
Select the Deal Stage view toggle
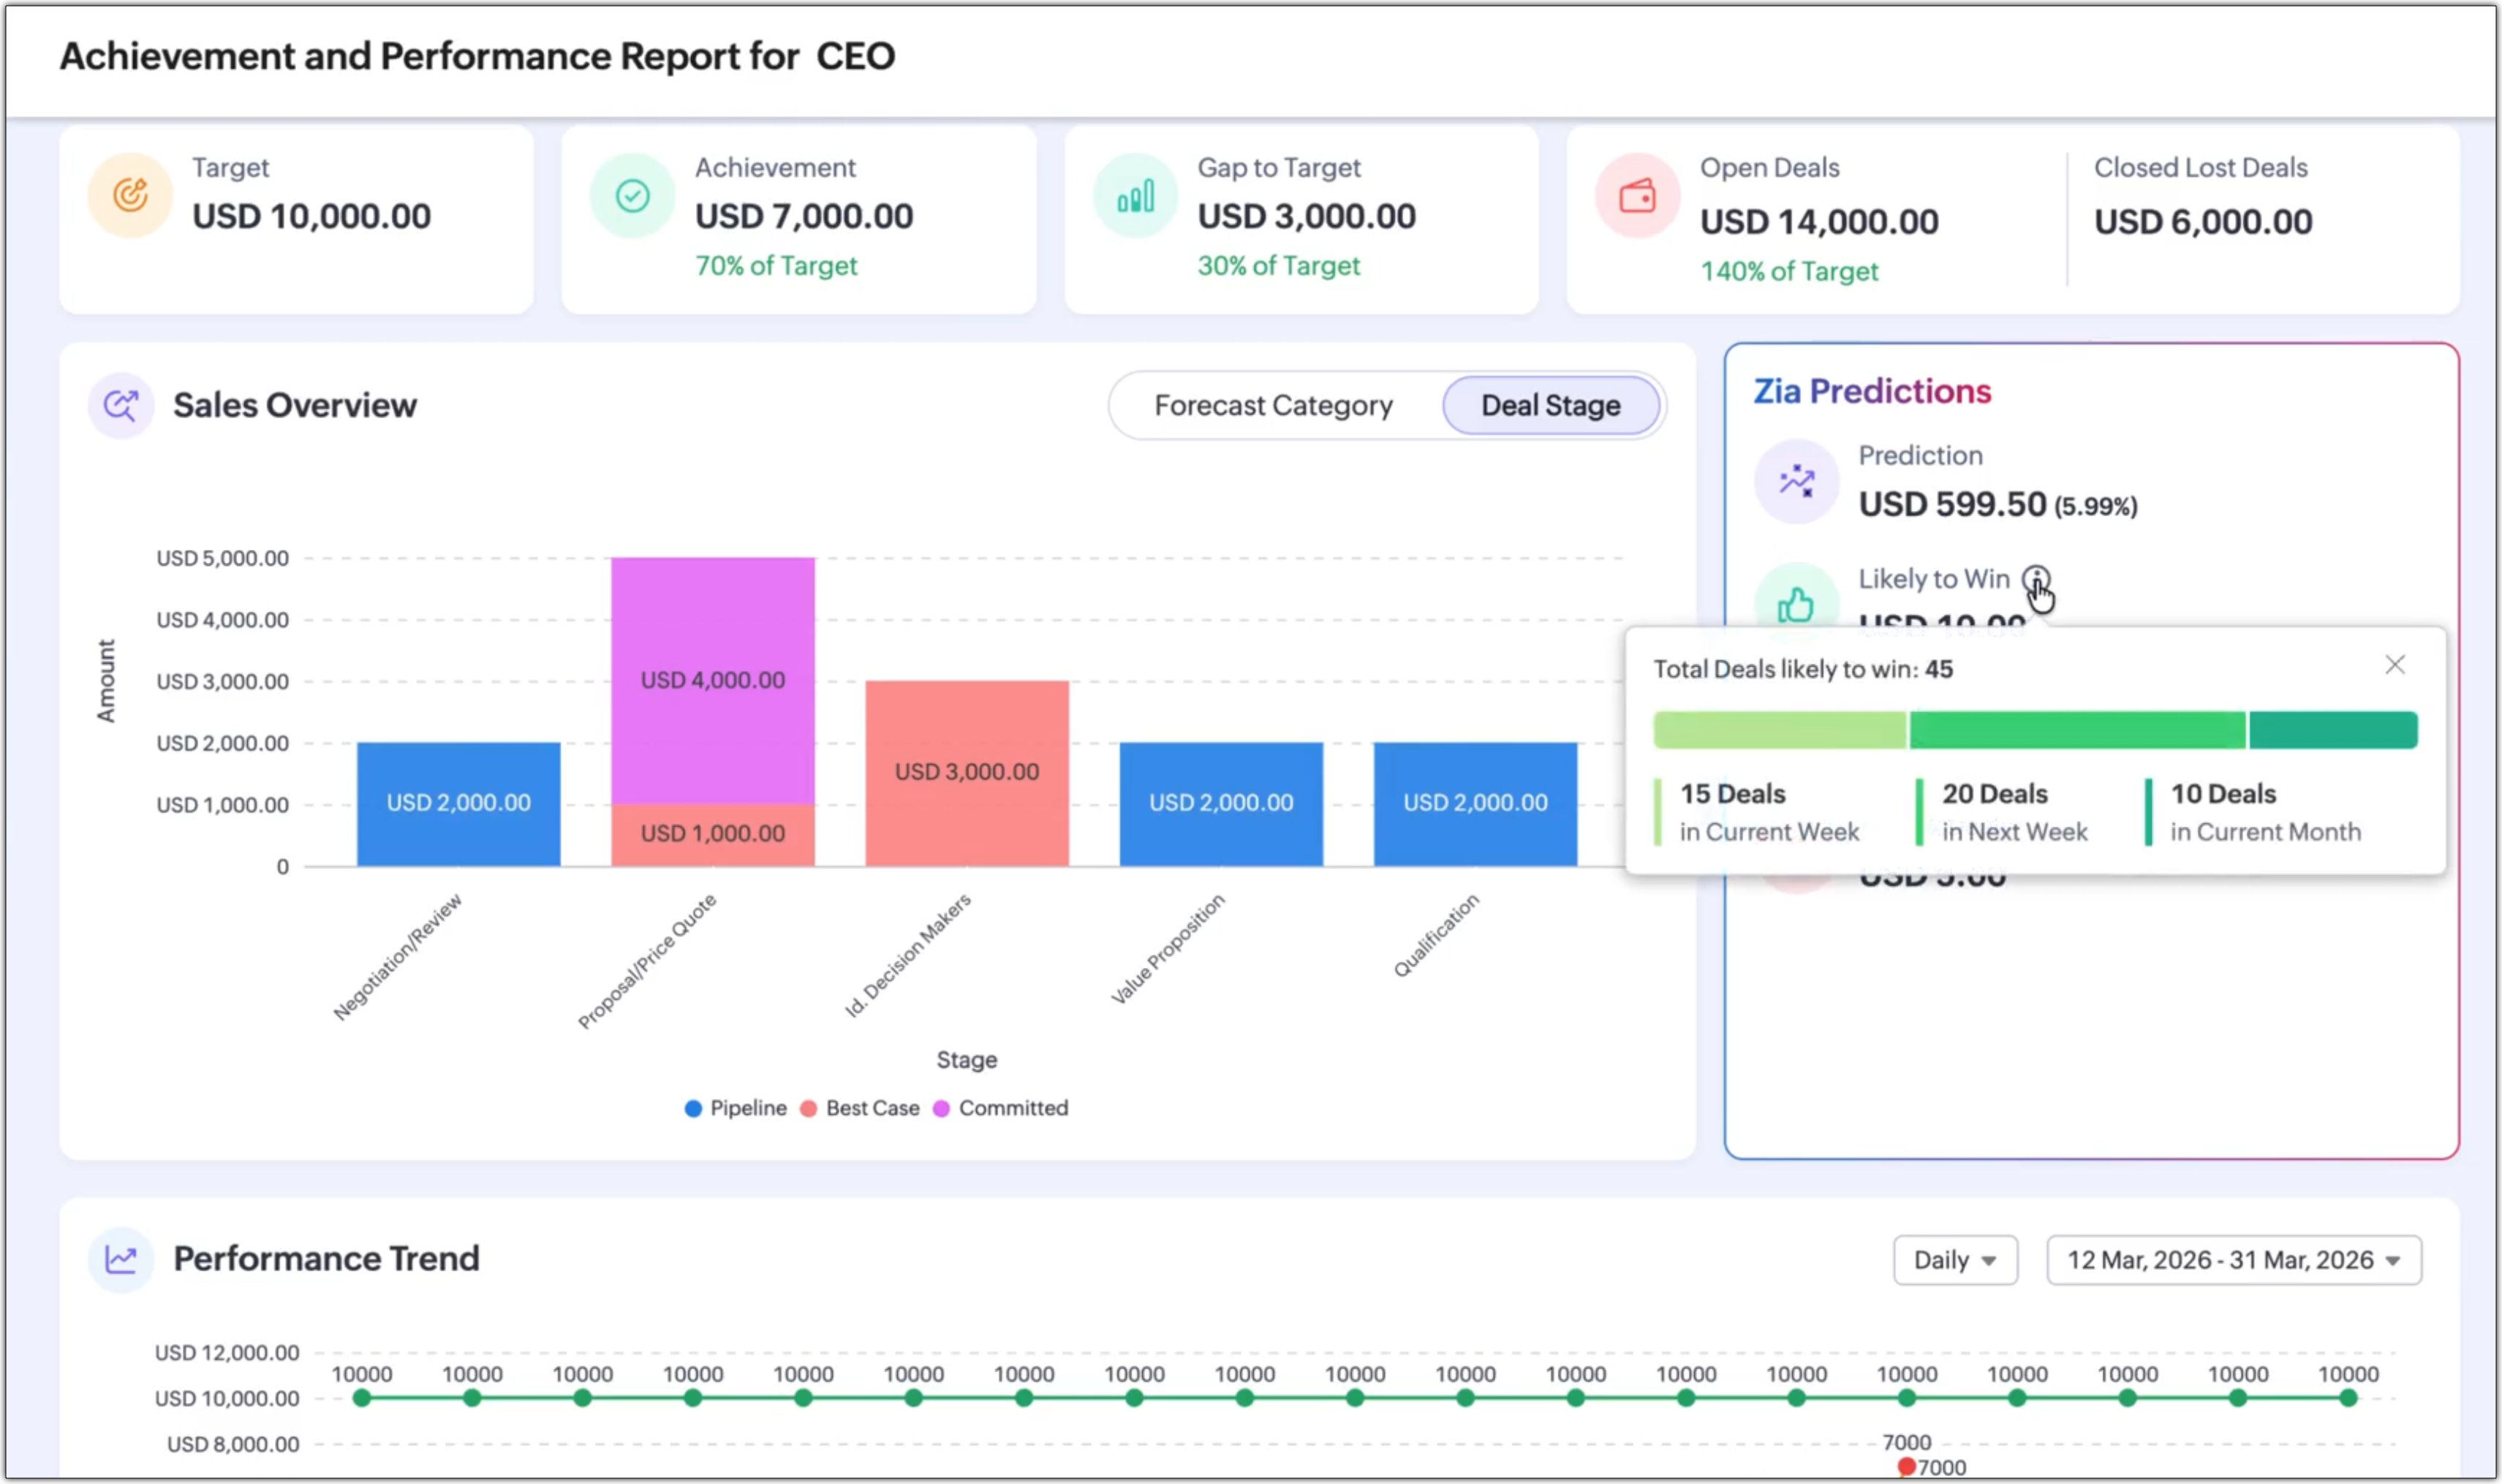[x=1550, y=405]
